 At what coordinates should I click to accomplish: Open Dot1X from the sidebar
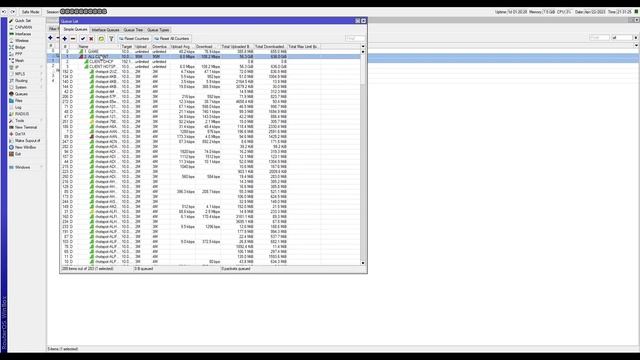[20, 134]
